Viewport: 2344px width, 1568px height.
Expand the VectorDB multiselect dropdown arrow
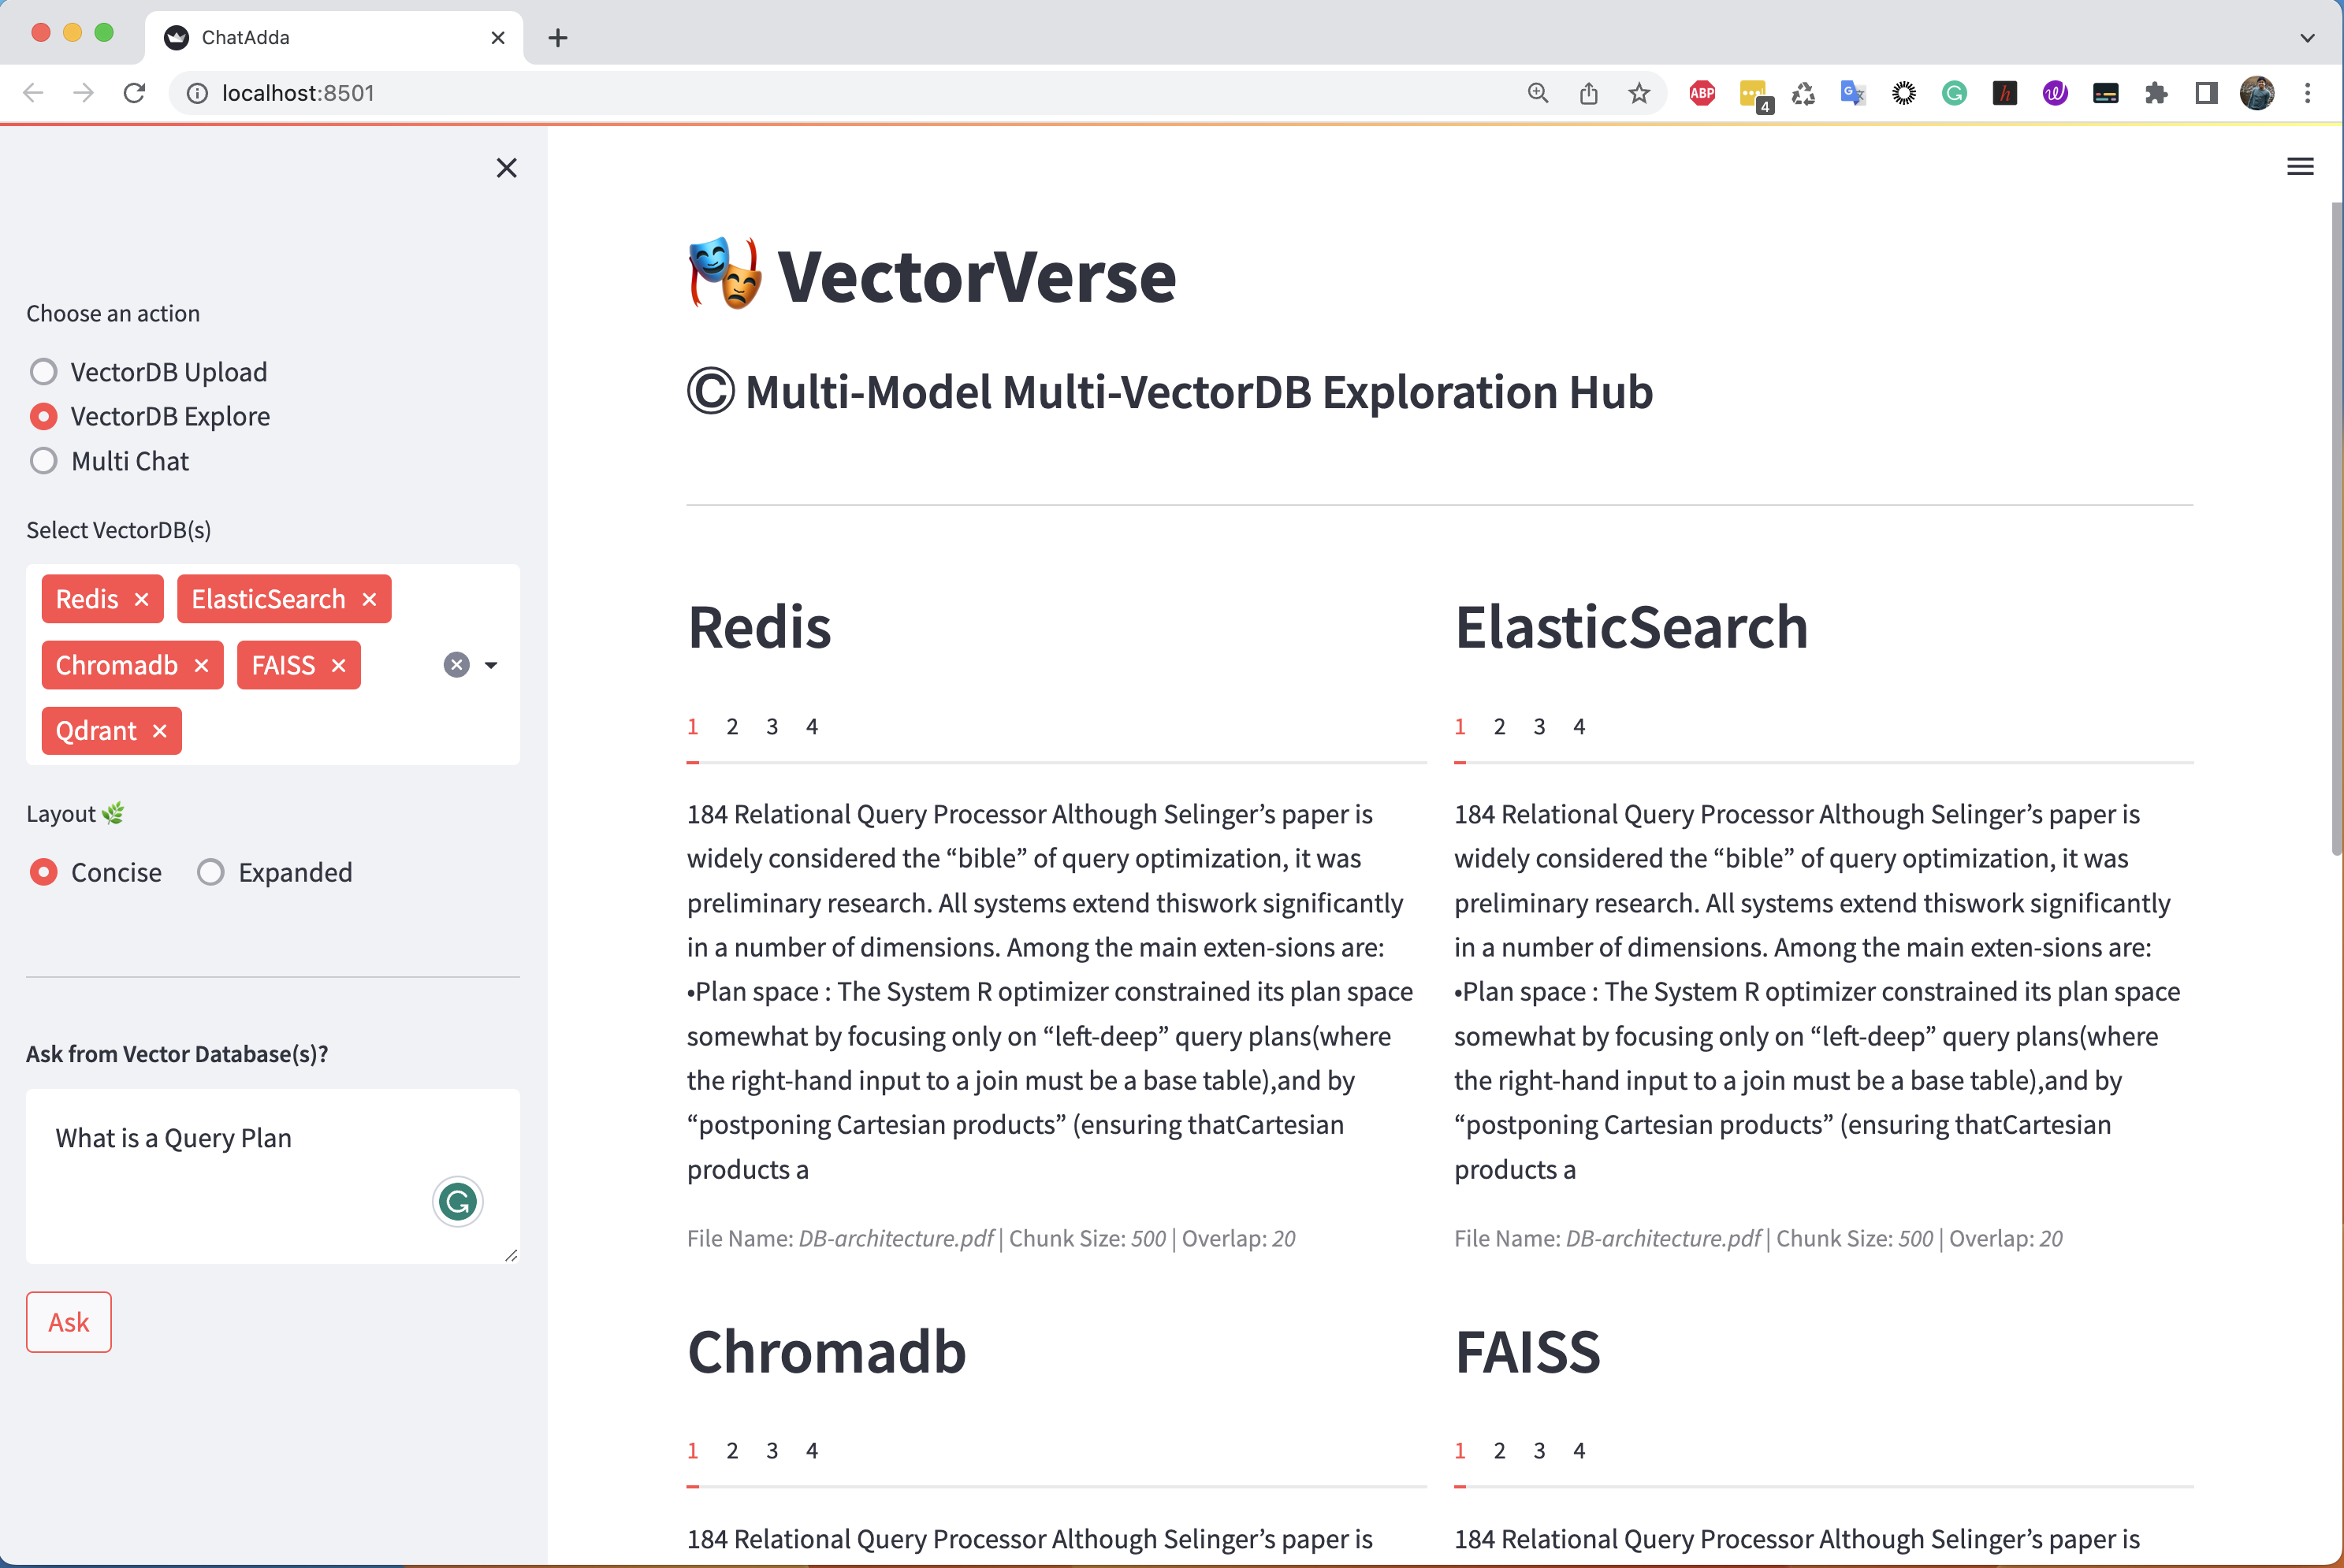point(491,665)
